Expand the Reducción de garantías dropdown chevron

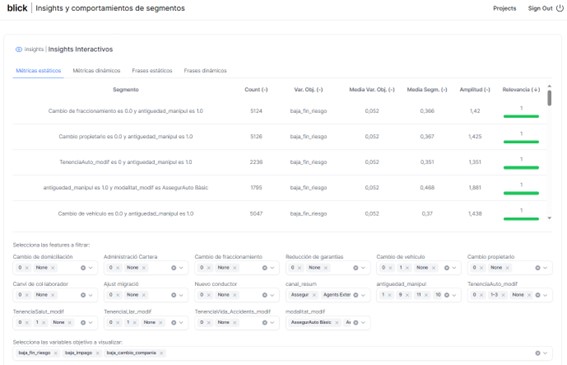coord(363,268)
